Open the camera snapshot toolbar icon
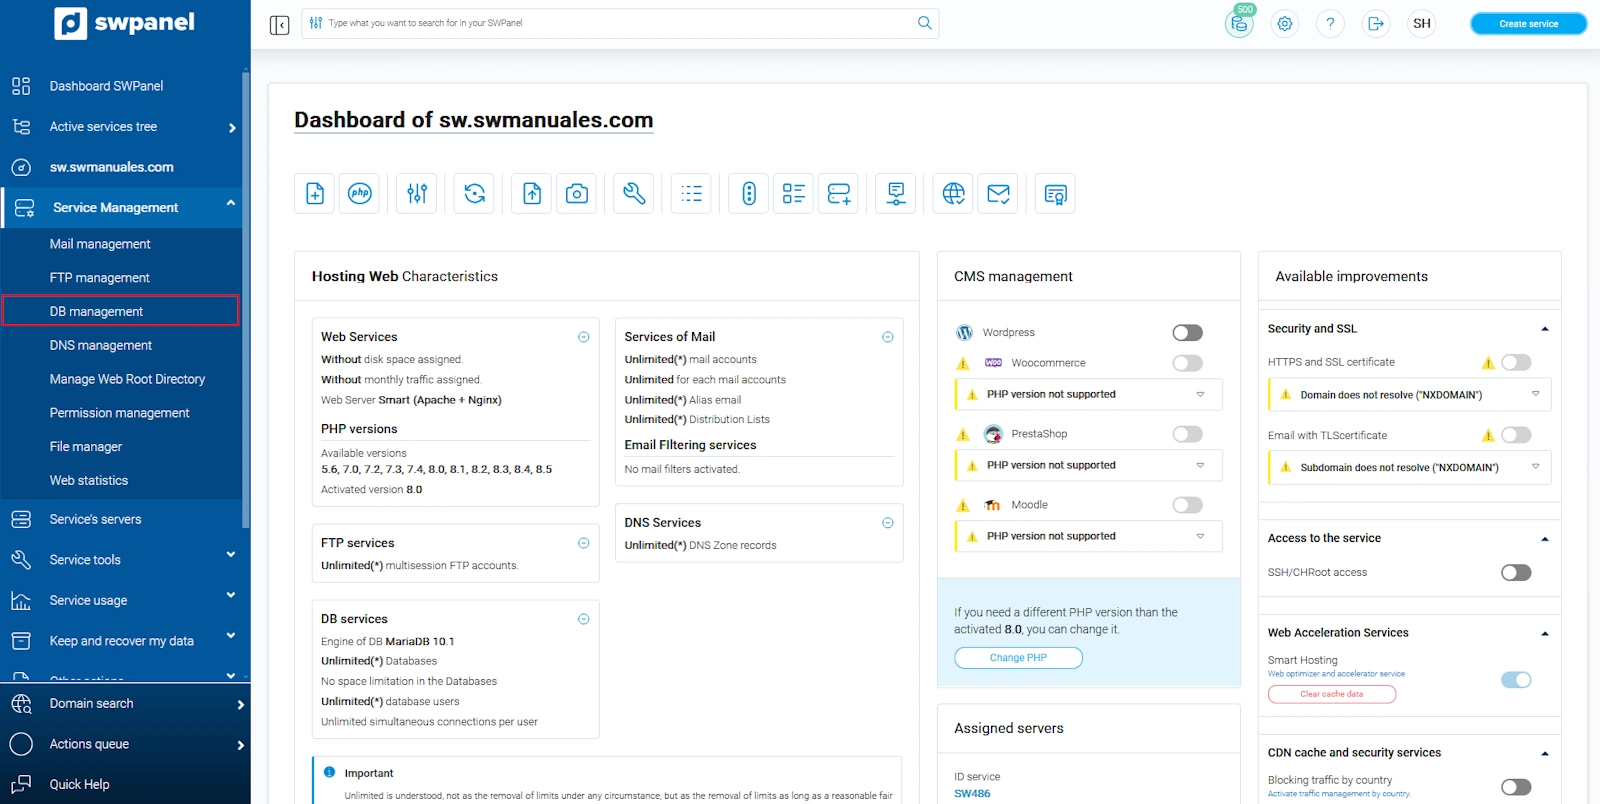1600x804 pixels. click(x=577, y=193)
